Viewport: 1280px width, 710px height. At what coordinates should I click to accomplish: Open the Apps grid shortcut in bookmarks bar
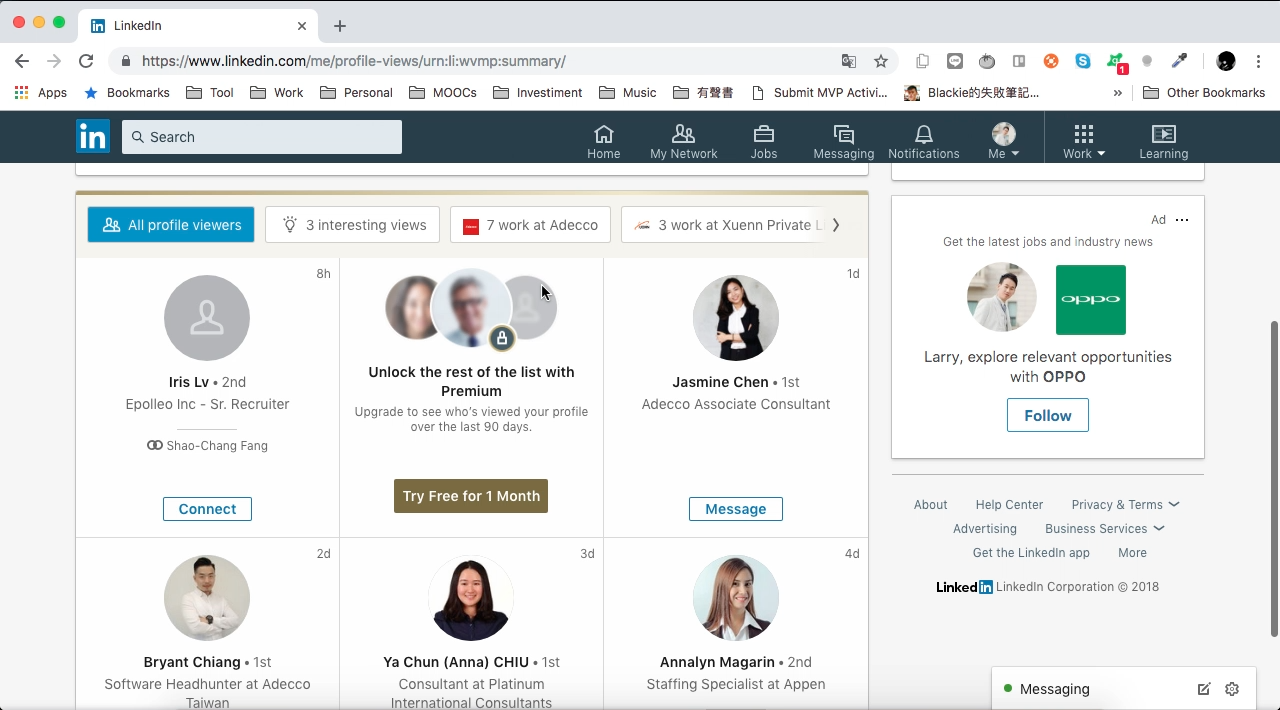[x=40, y=93]
